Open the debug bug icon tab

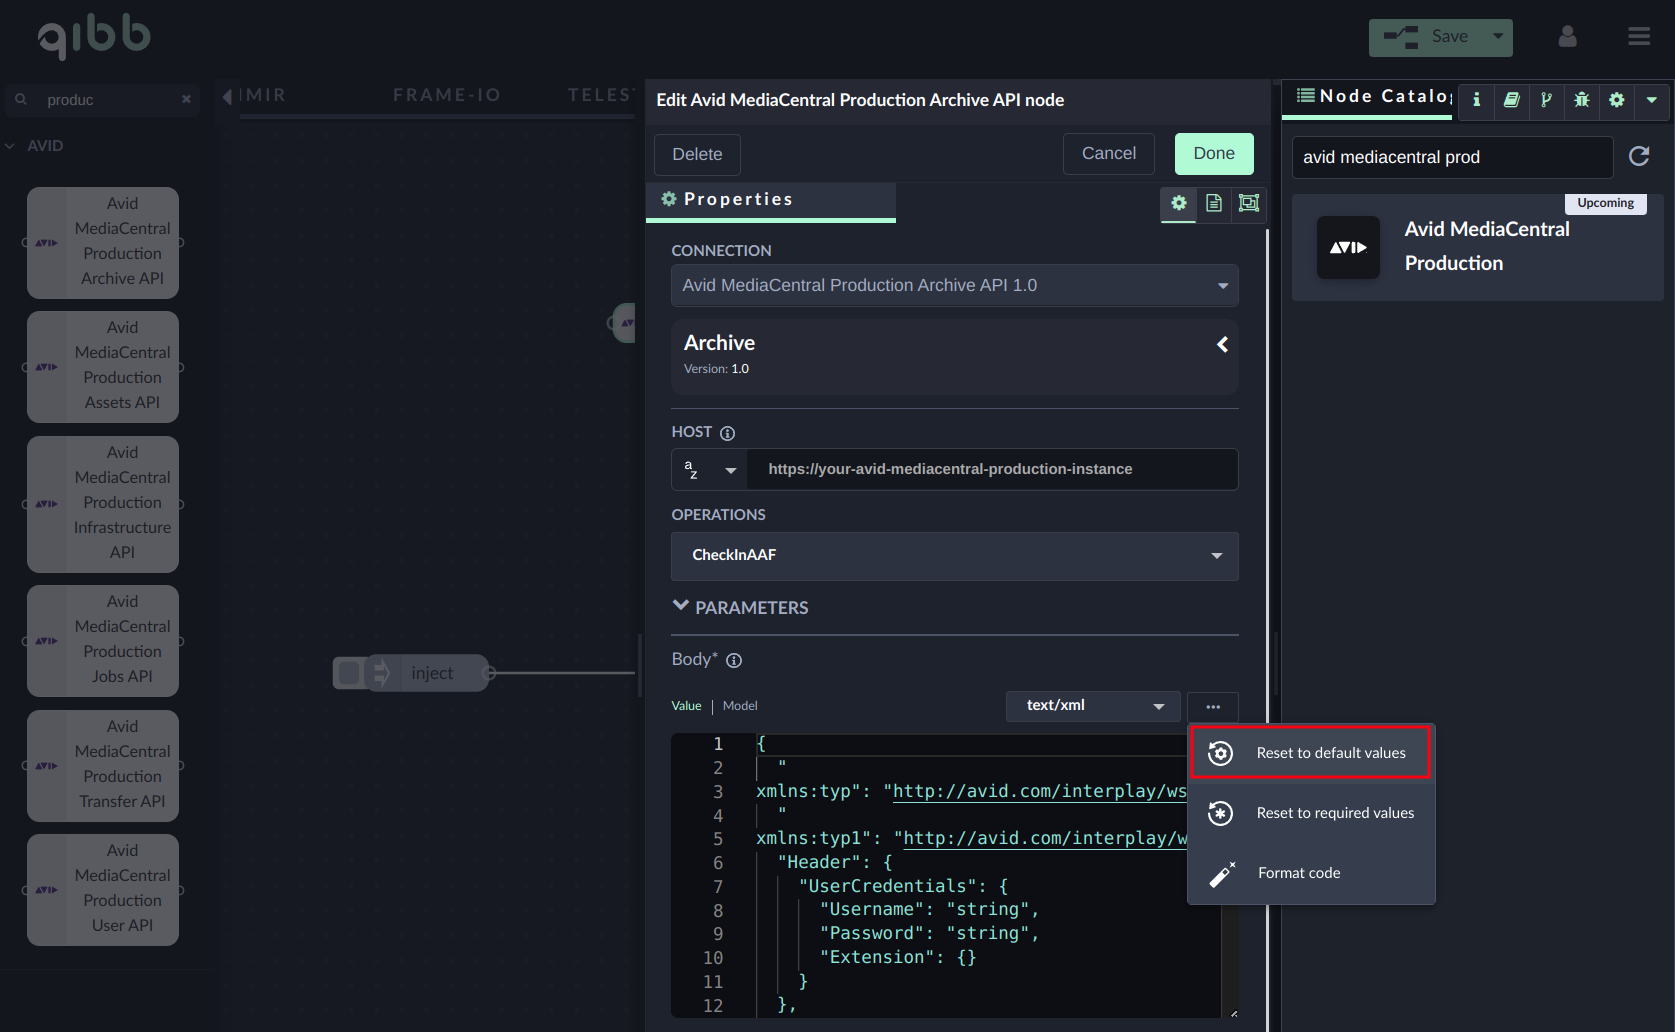coord(1581,100)
